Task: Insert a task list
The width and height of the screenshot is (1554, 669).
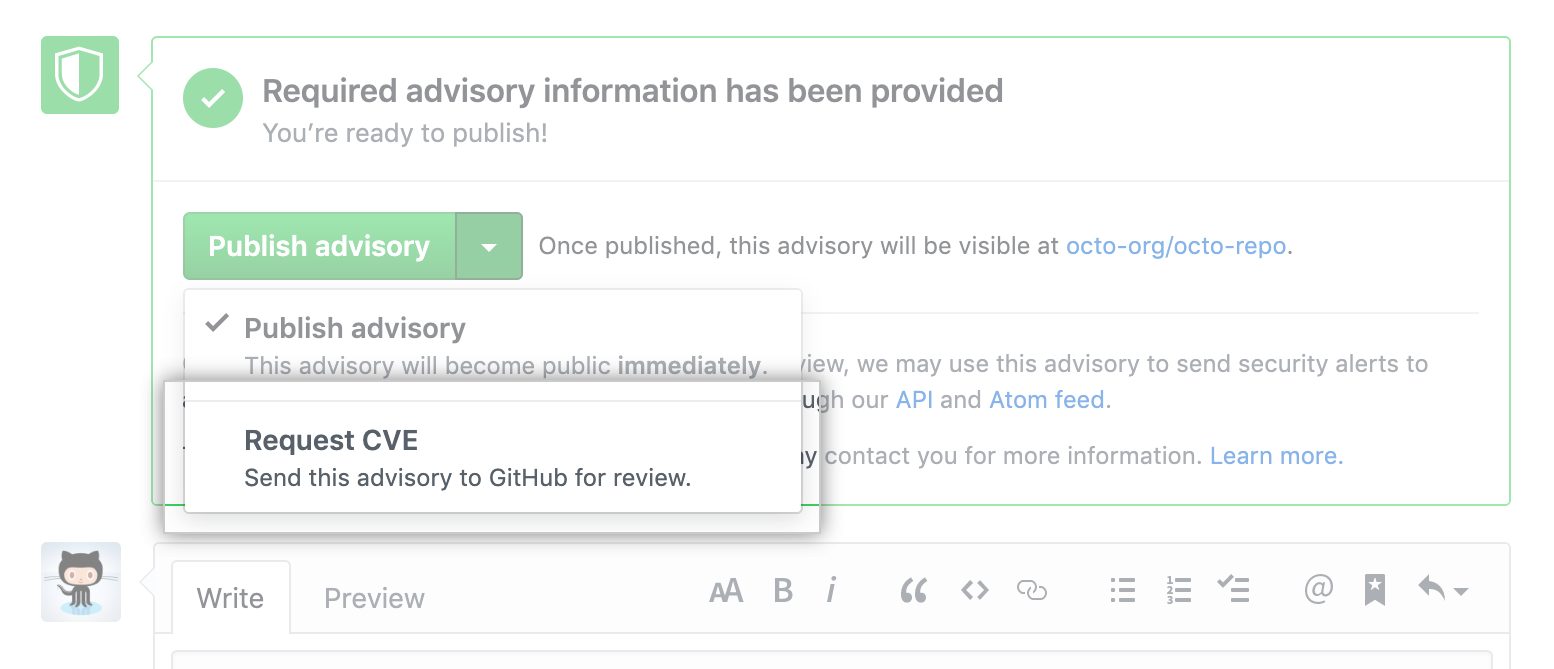Action: [1234, 591]
